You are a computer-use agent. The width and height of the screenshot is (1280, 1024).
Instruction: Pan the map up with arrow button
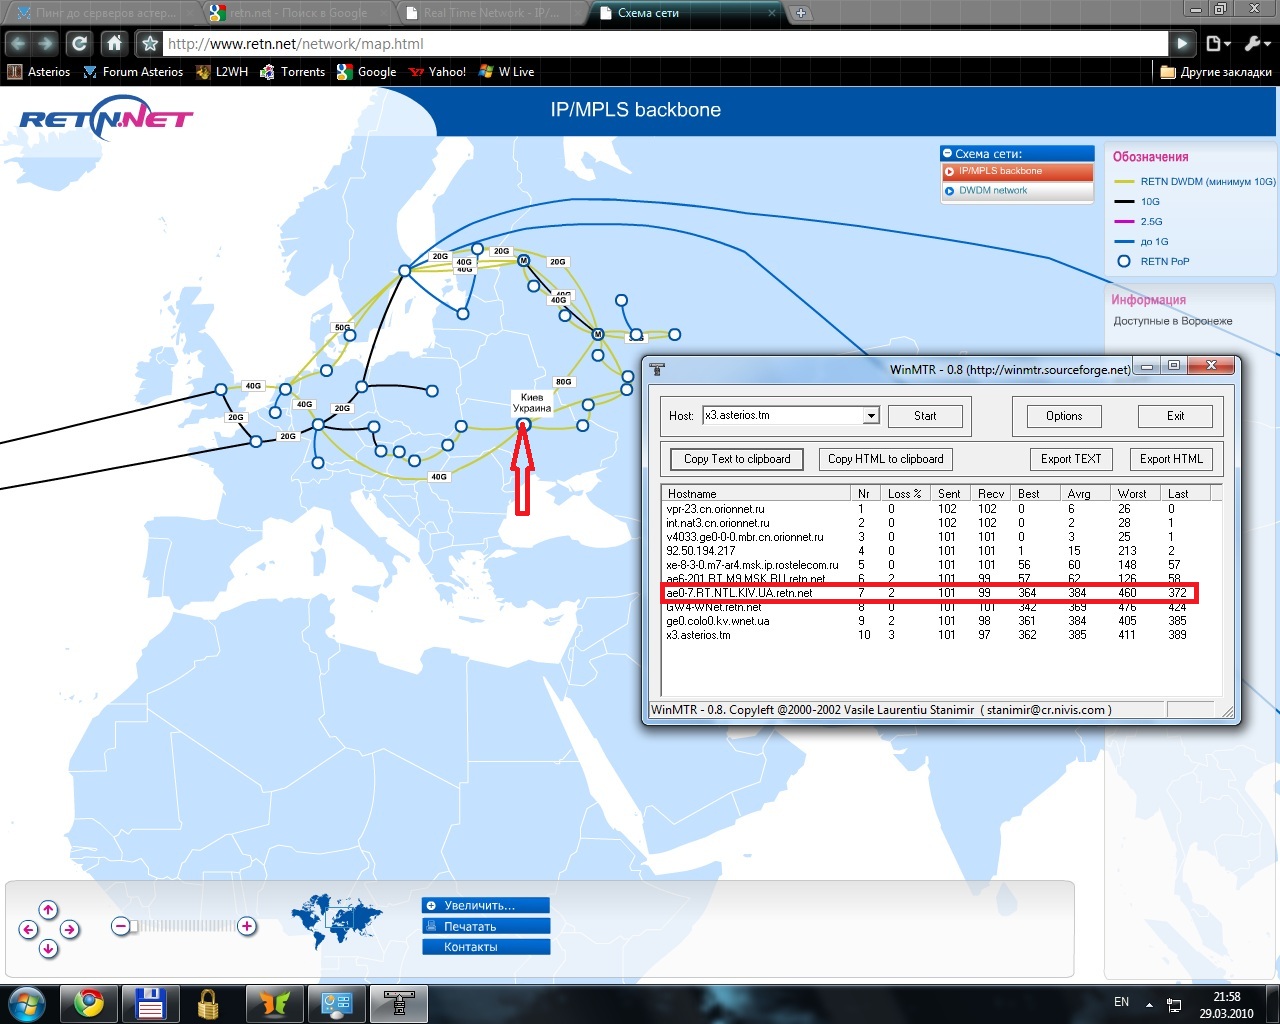(49, 909)
